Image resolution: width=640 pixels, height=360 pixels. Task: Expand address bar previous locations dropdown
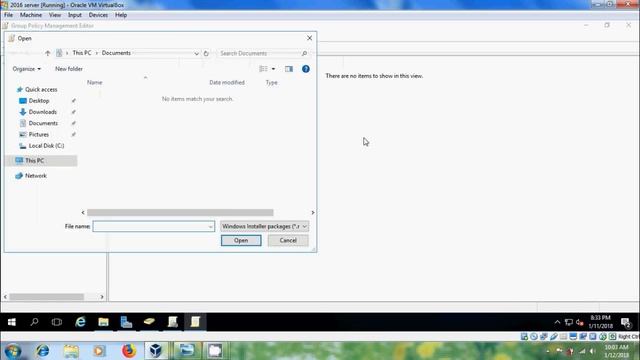[x=196, y=53]
